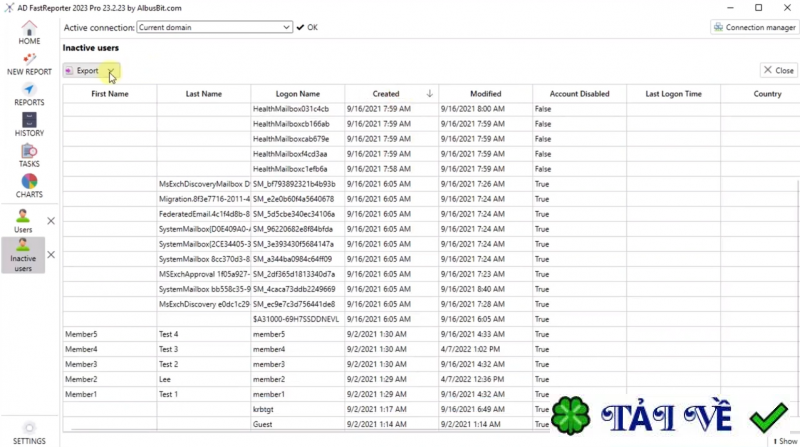Screen dimensions: 800x447
Task: Select the FederatedEmail last name cell
Action: [204, 214]
